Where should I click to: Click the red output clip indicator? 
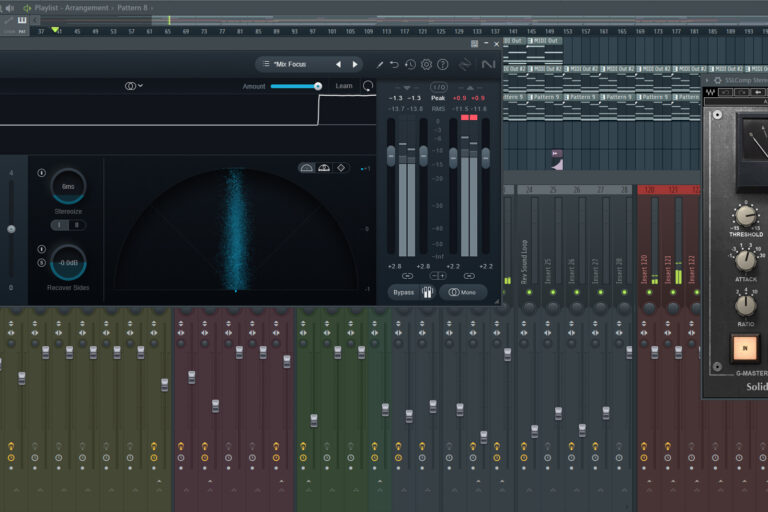coord(469,118)
